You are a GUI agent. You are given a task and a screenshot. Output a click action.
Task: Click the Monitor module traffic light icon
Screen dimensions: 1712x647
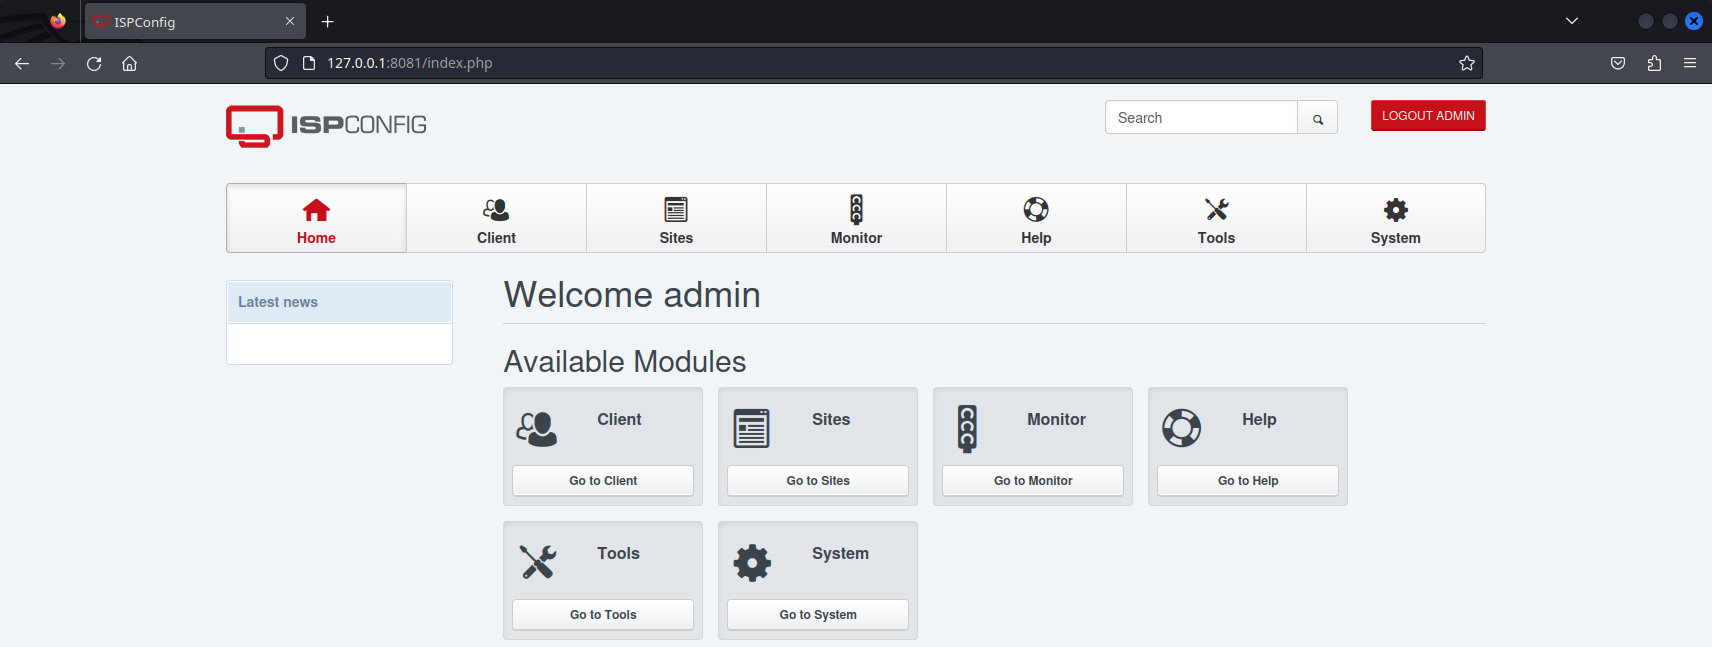(967, 429)
